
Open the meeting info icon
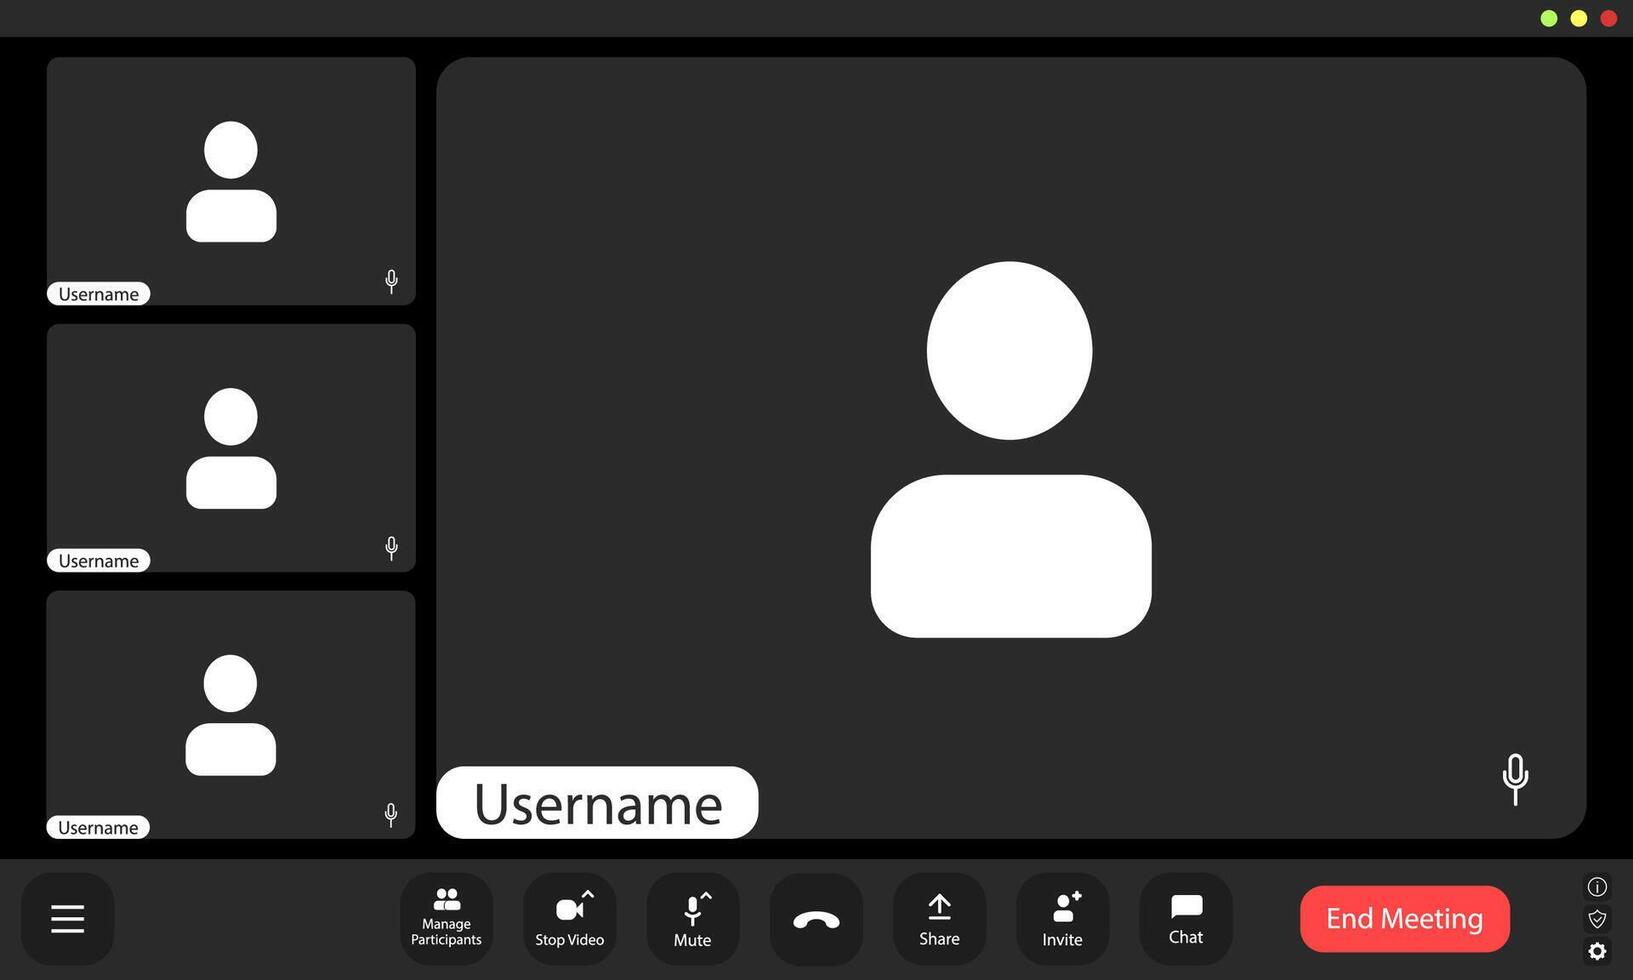(1597, 886)
